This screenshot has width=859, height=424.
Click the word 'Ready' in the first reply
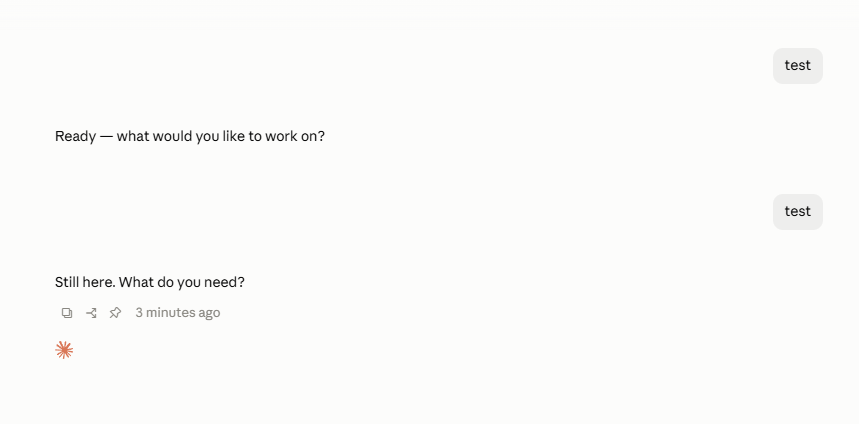(76, 136)
